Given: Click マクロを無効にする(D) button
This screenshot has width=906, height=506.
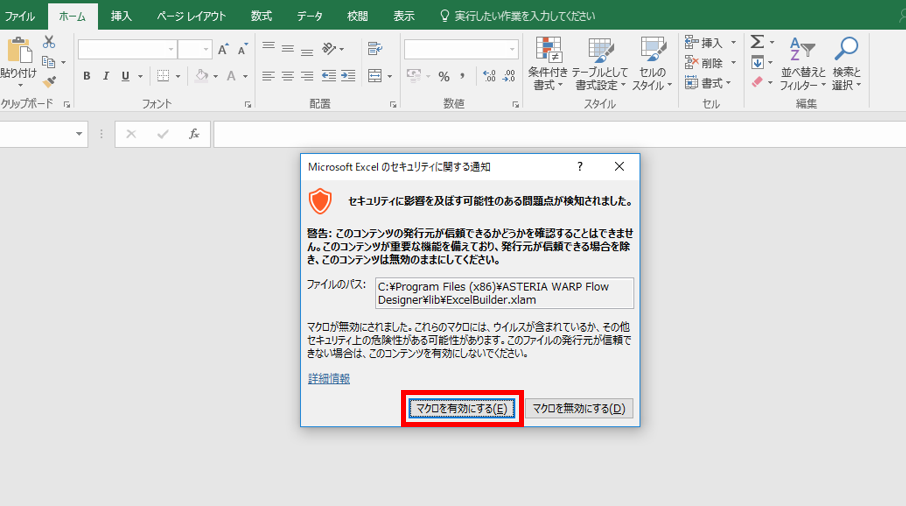Looking at the screenshot, I should click(x=579, y=408).
